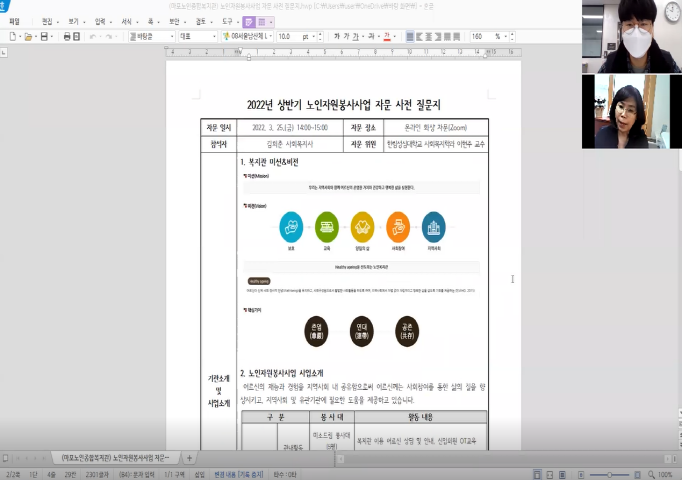
Task: Click the open folder icon
Action: point(28,37)
